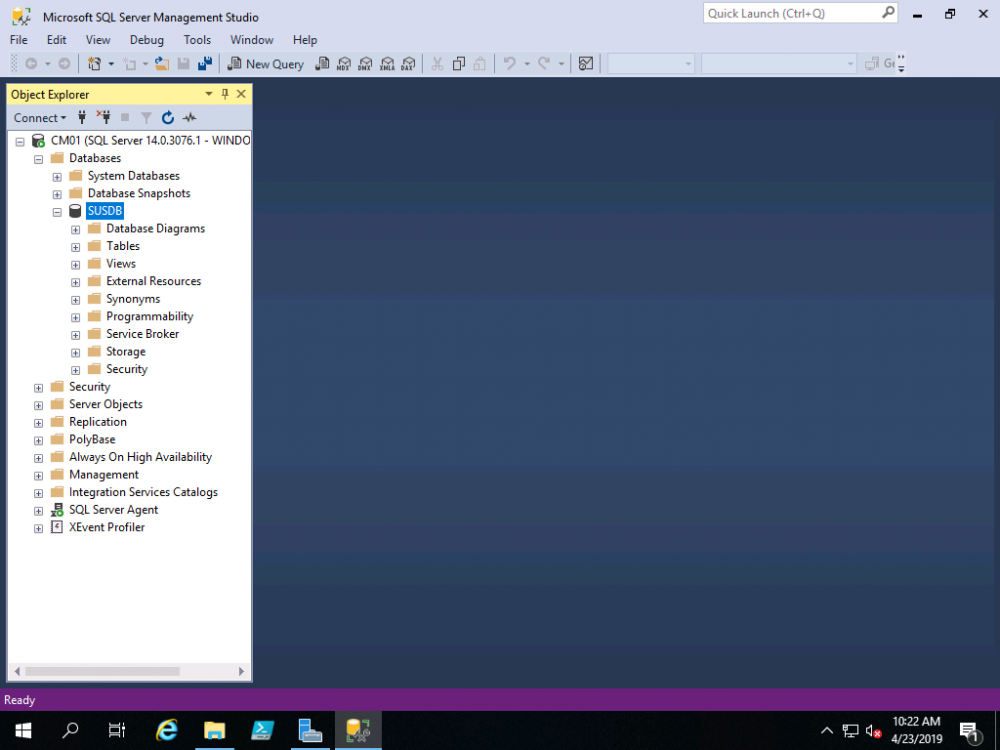1000x750 pixels.
Task: Select Always On High Availability
Action: [x=140, y=457]
